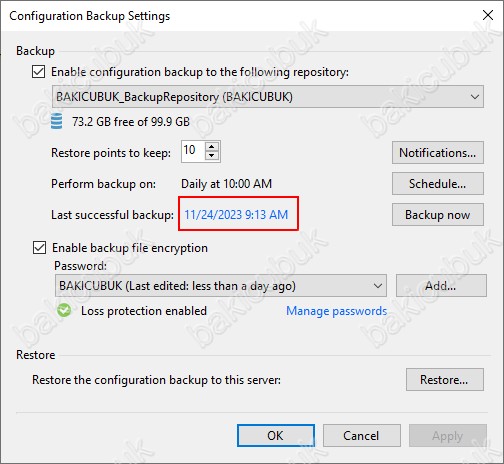The image size is (504, 464).
Task: Click the green loss protection checkmark icon
Action: (x=64, y=311)
